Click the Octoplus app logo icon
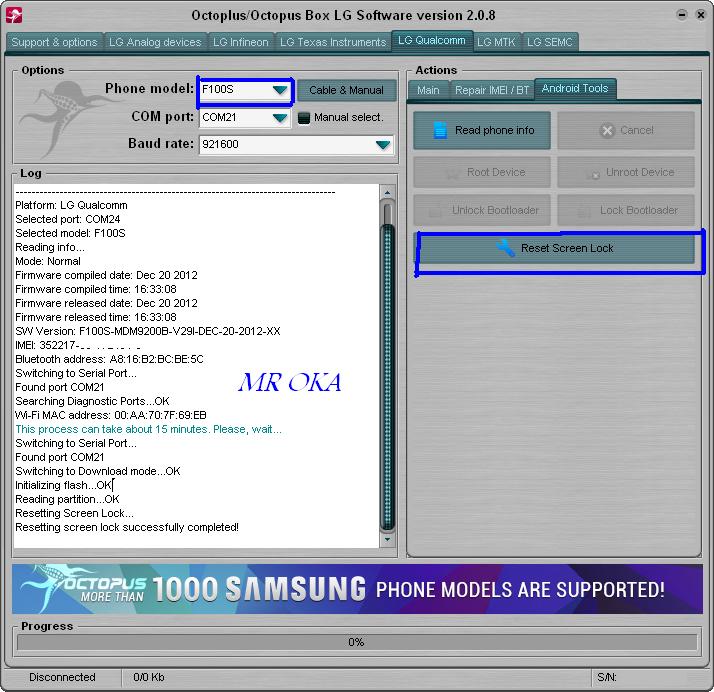The width and height of the screenshot is (714, 692). tap(14, 15)
